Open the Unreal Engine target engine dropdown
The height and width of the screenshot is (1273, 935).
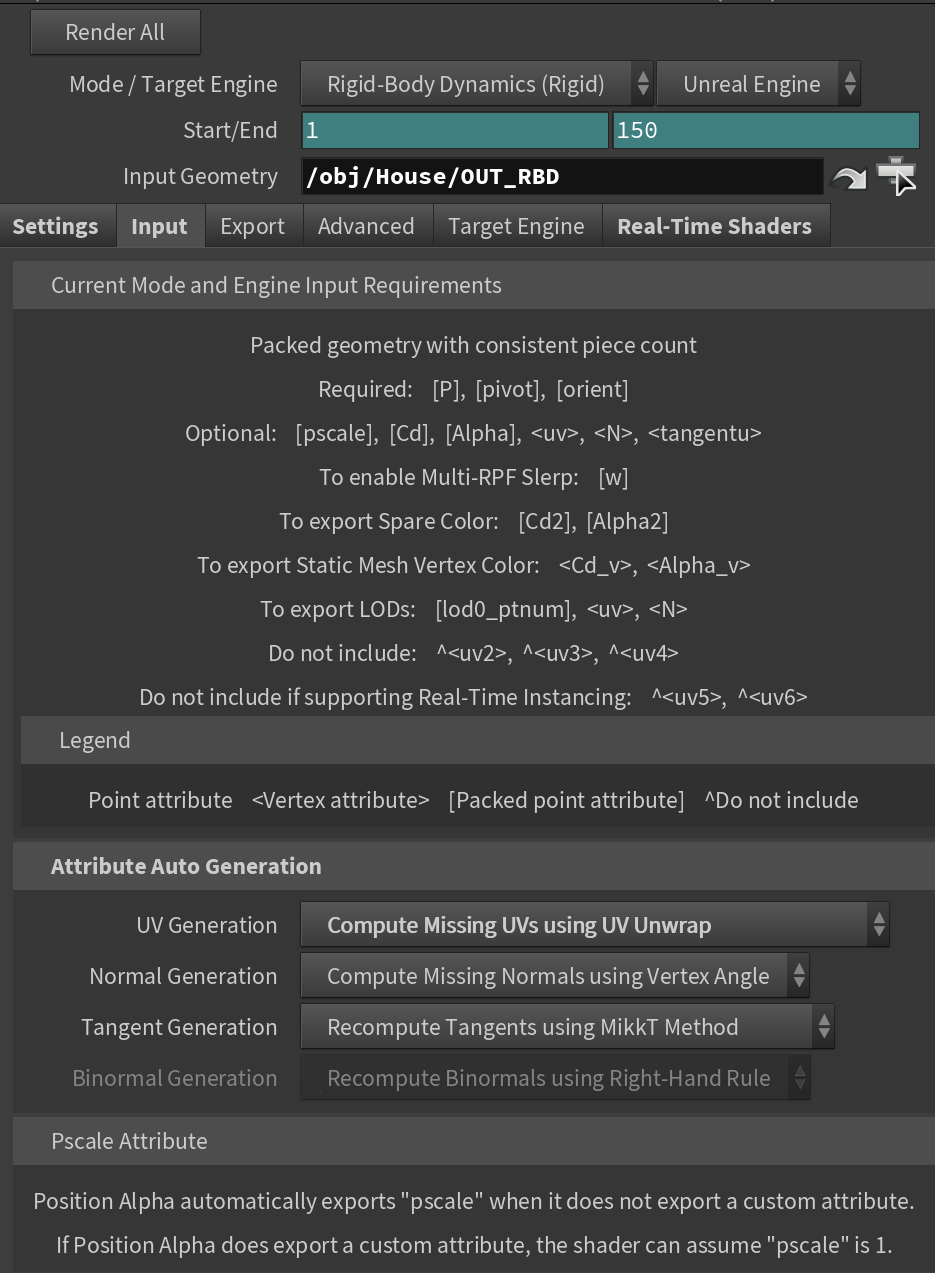pyautogui.click(x=758, y=84)
